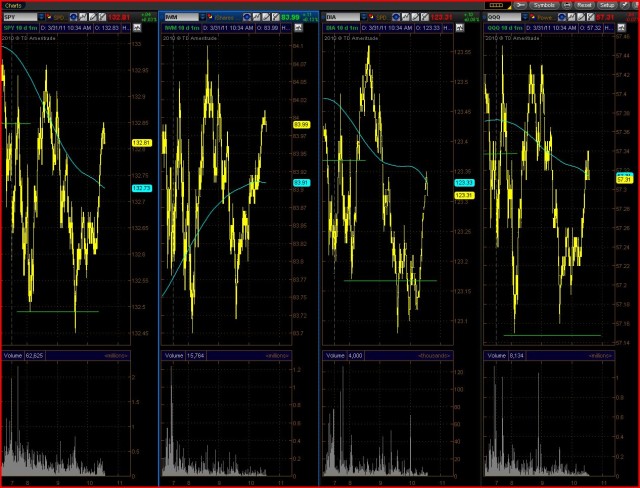Viewport: 640px width, 488px height.
Task: Click the blue circular icon in QQQ toolbar
Action: pos(562,17)
